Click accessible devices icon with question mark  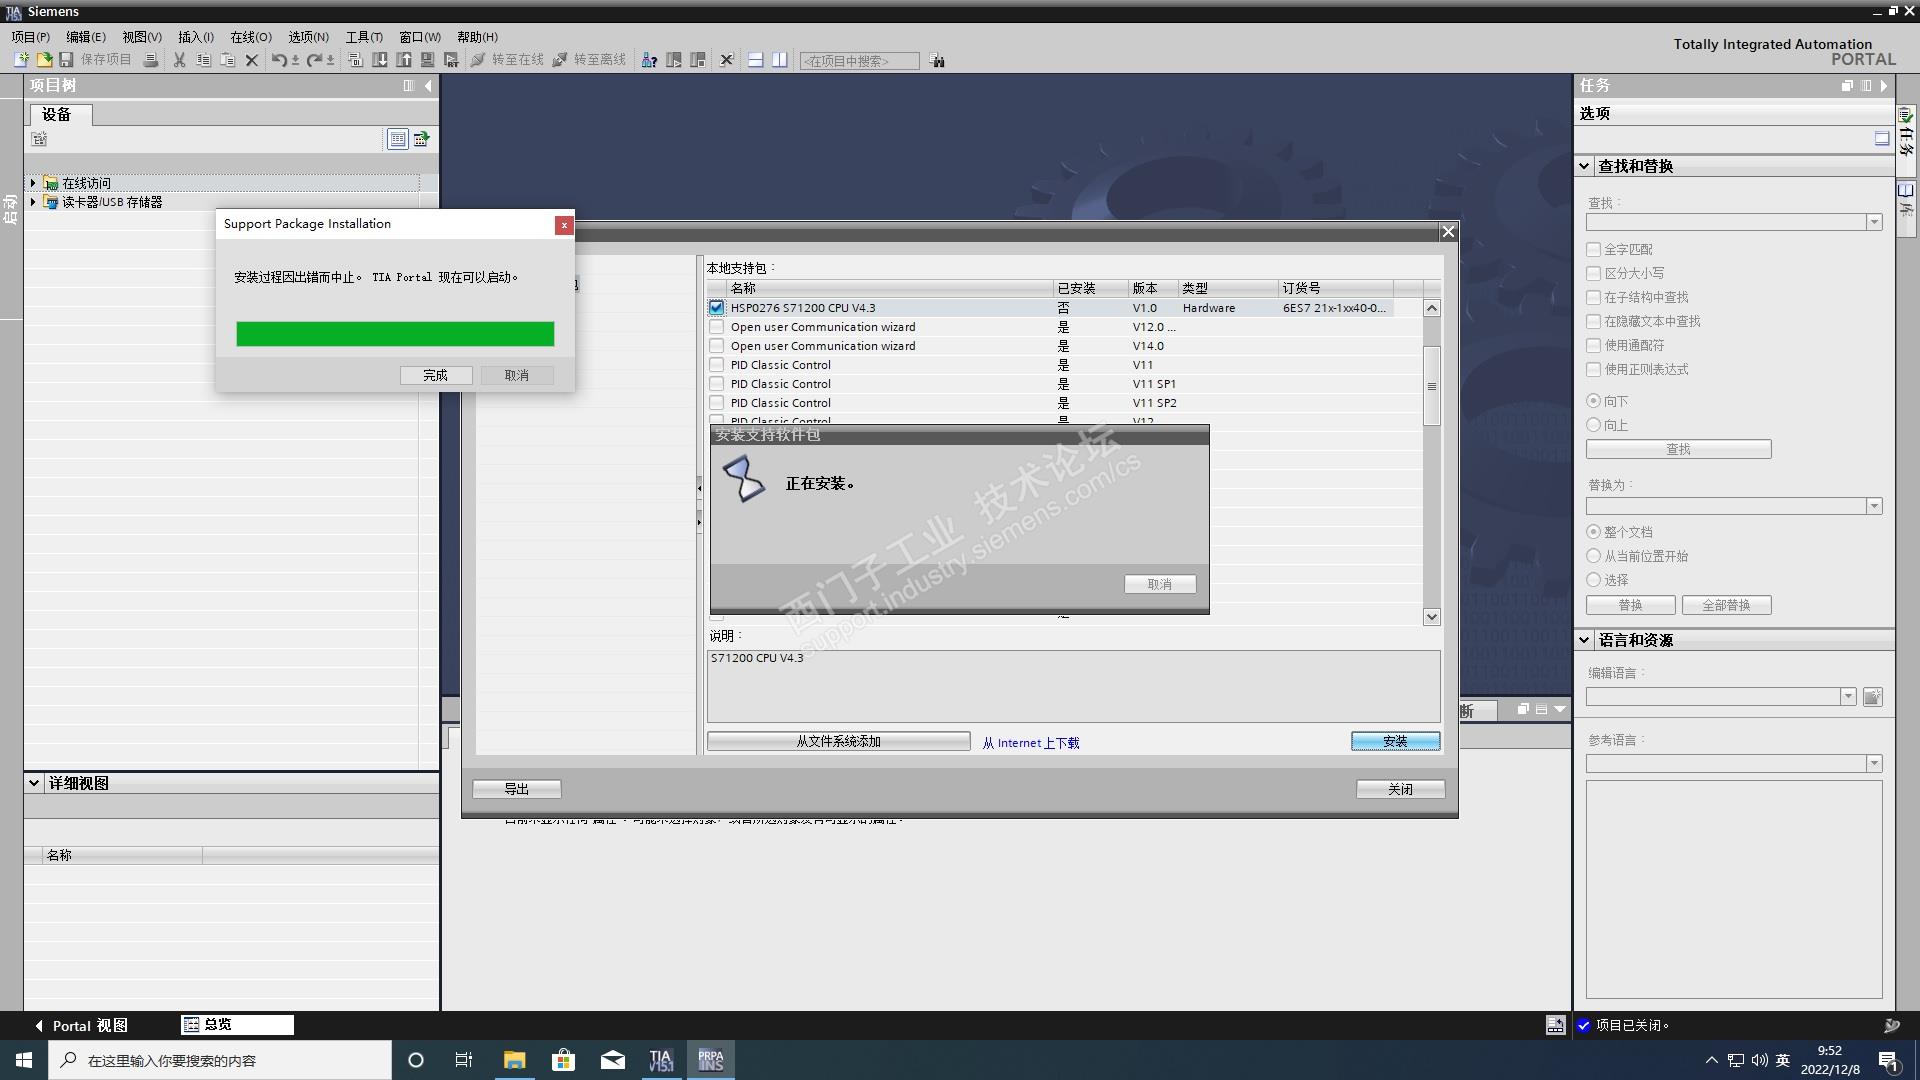point(649,60)
